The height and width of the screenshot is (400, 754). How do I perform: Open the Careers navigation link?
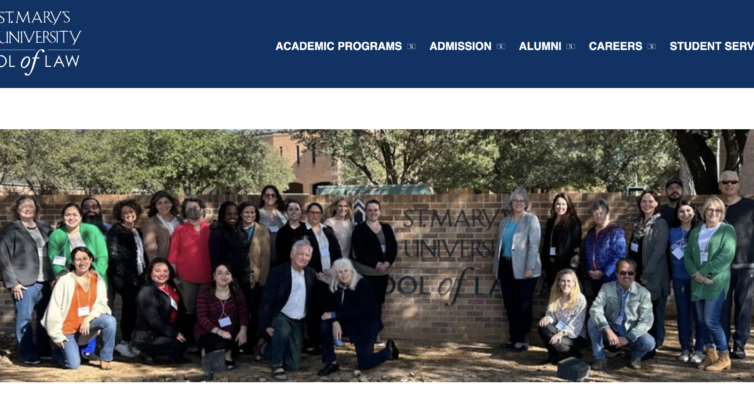[616, 46]
